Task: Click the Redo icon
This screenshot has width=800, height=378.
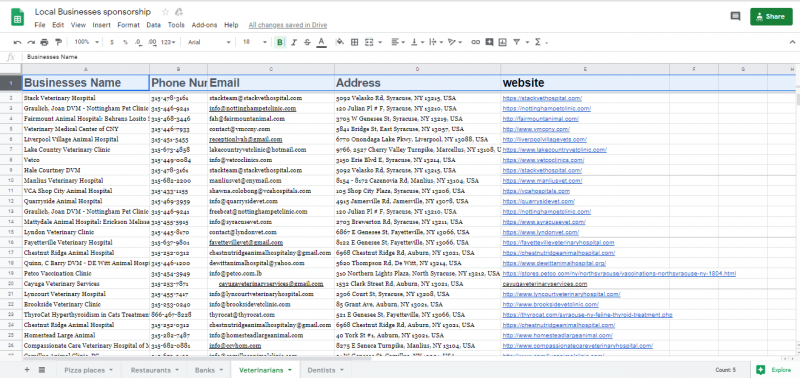Action: (31, 42)
